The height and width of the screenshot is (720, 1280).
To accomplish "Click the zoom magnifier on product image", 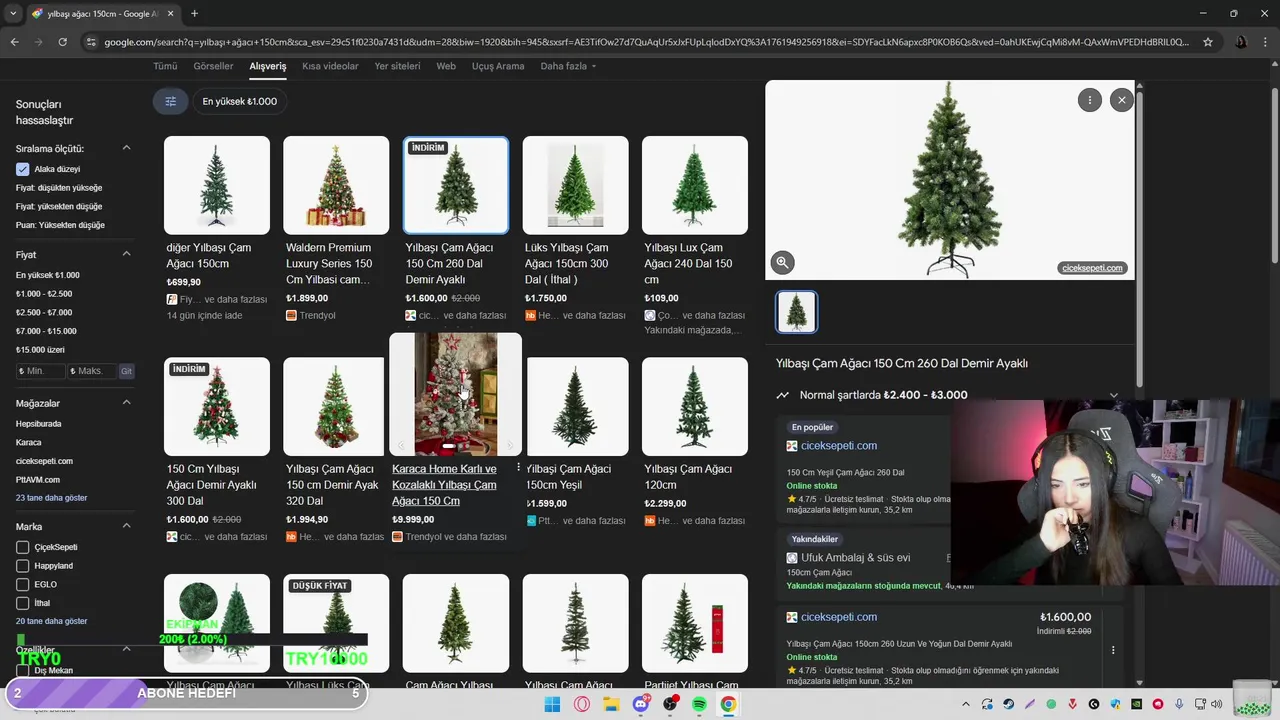I will 782,262.
